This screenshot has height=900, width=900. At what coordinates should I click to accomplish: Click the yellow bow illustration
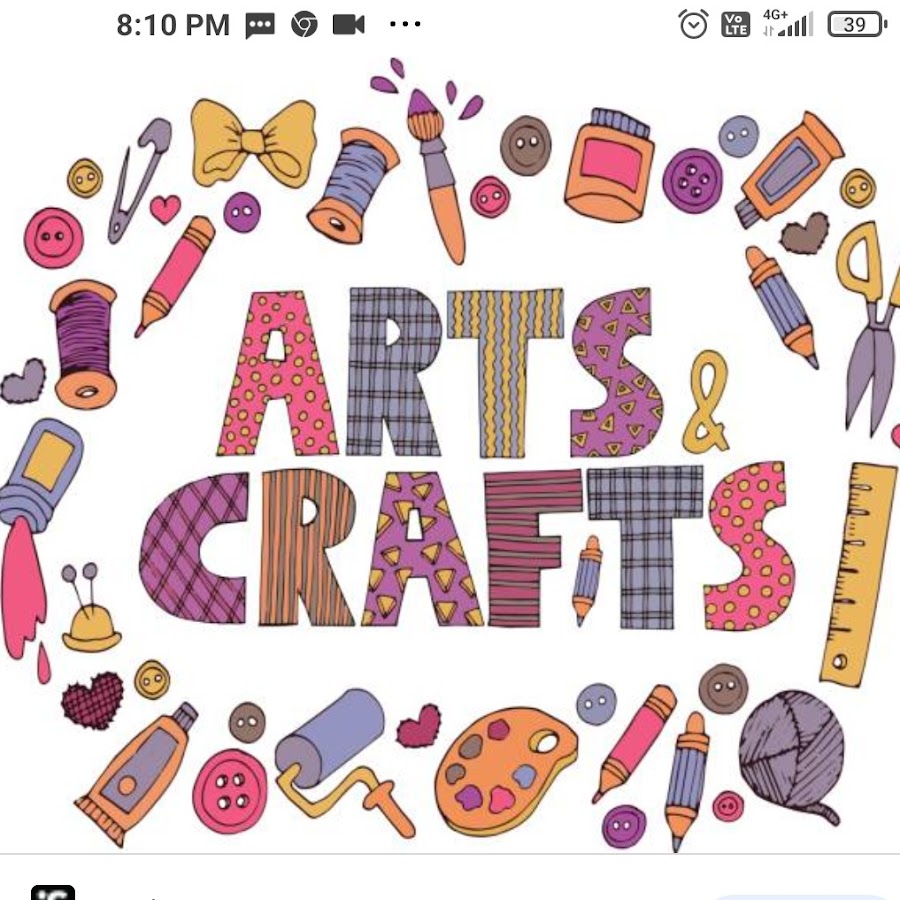253,143
